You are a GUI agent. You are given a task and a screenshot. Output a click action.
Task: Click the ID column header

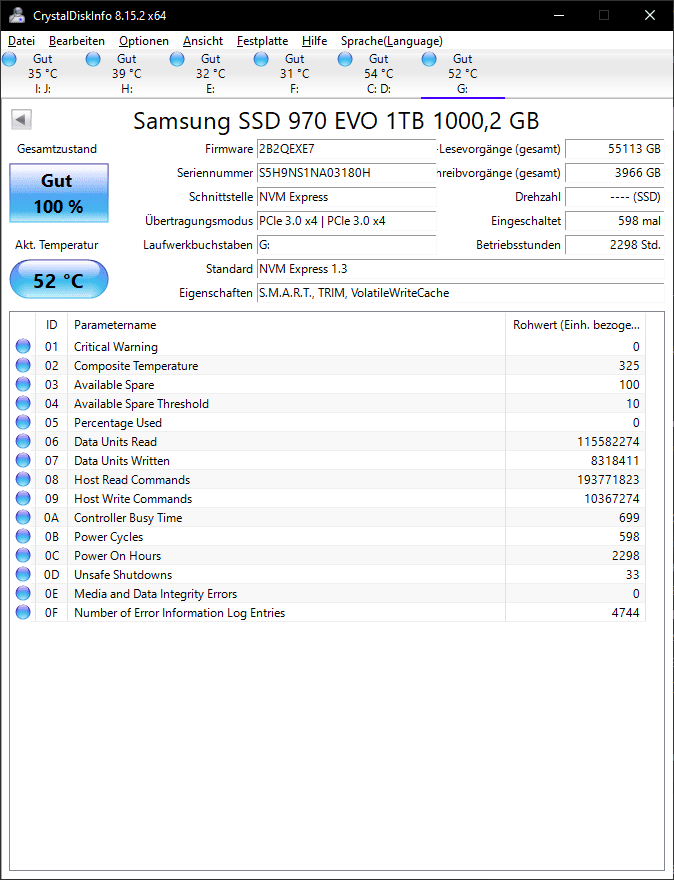(51, 325)
